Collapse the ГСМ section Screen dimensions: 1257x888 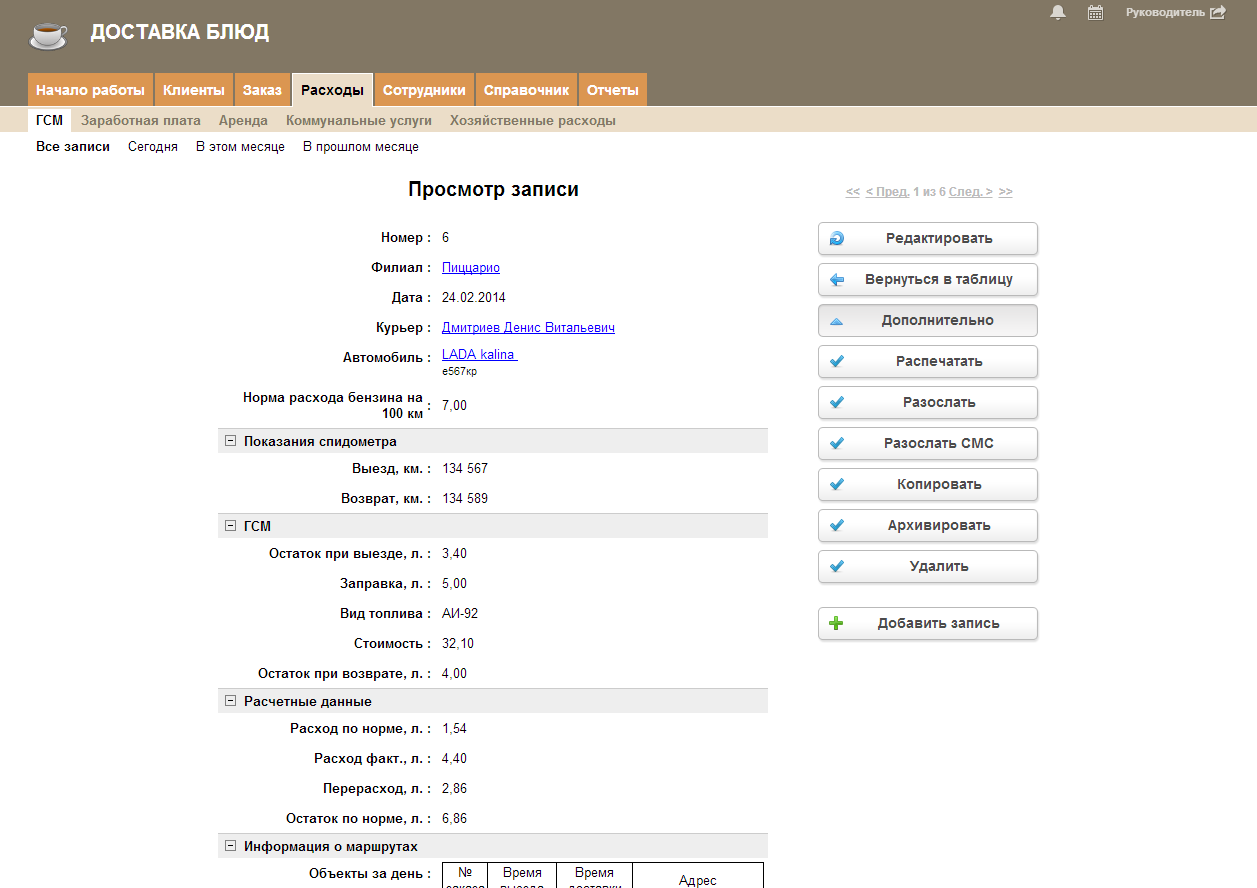(x=231, y=526)
